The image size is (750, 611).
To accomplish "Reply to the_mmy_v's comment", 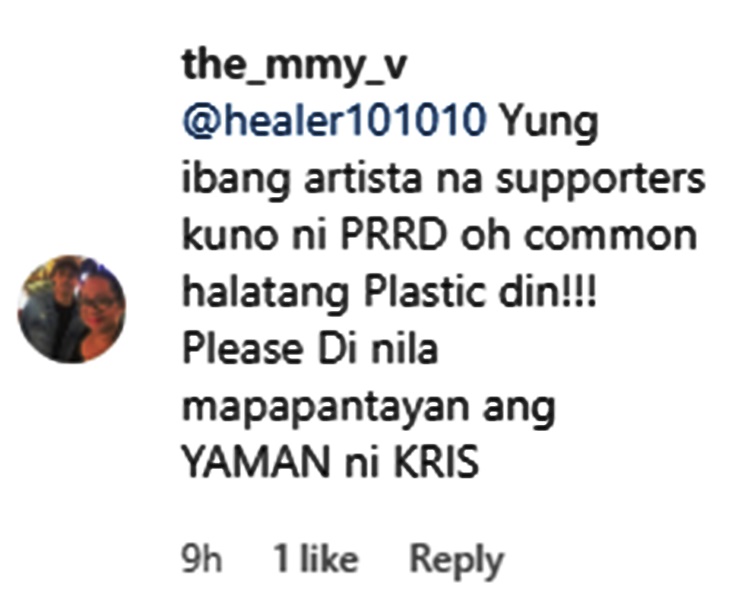I will click(457, 560).
